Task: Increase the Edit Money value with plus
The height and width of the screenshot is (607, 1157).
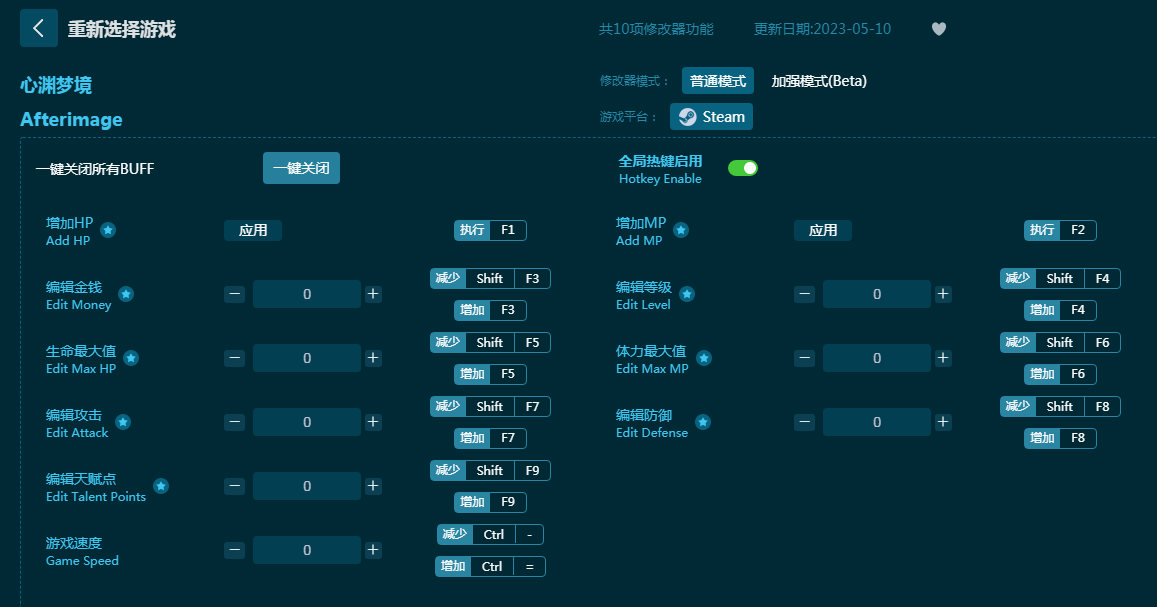Action: 373,294
